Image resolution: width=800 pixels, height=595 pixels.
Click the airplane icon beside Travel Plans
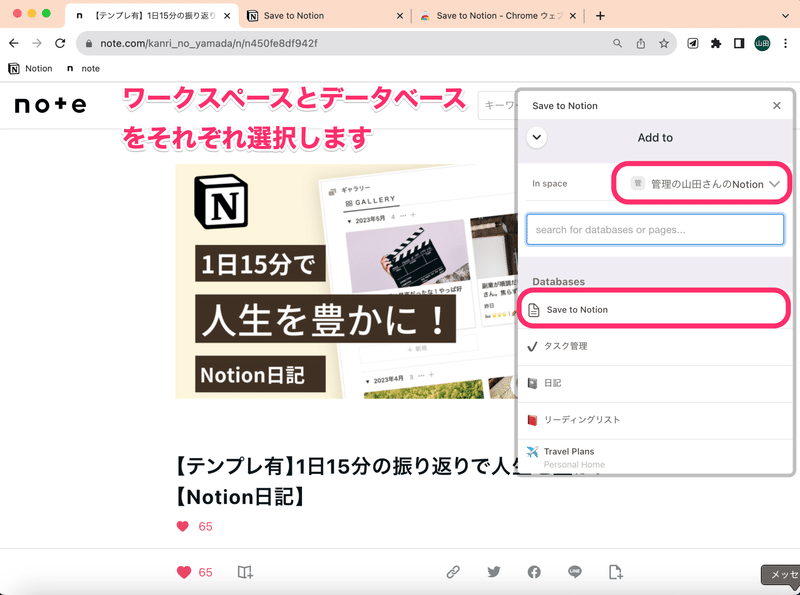coord(532,452)
